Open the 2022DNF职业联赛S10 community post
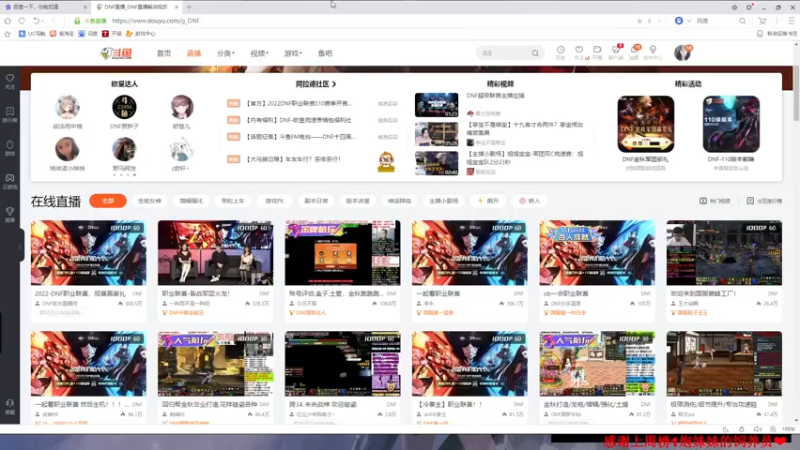 point(298,103)
